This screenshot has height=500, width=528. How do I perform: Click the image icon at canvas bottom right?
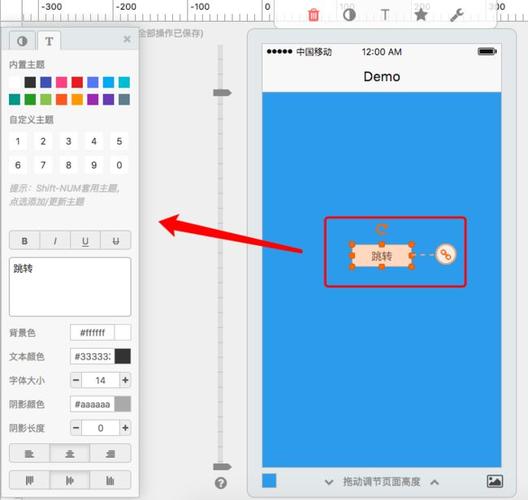coord(495,481)
